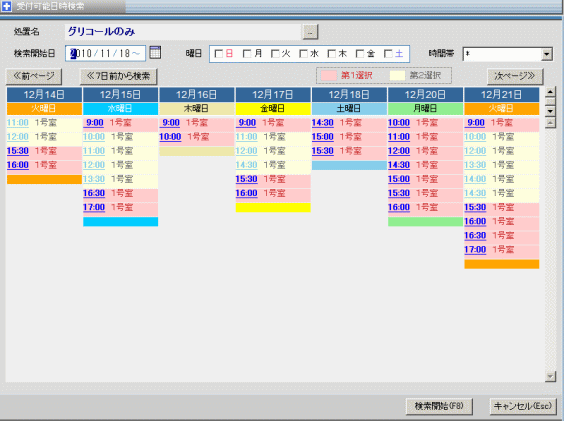Select the 12月20日 column header
Image resolution: width=564 pixels, height=421 pixels.
click(425, 95)
